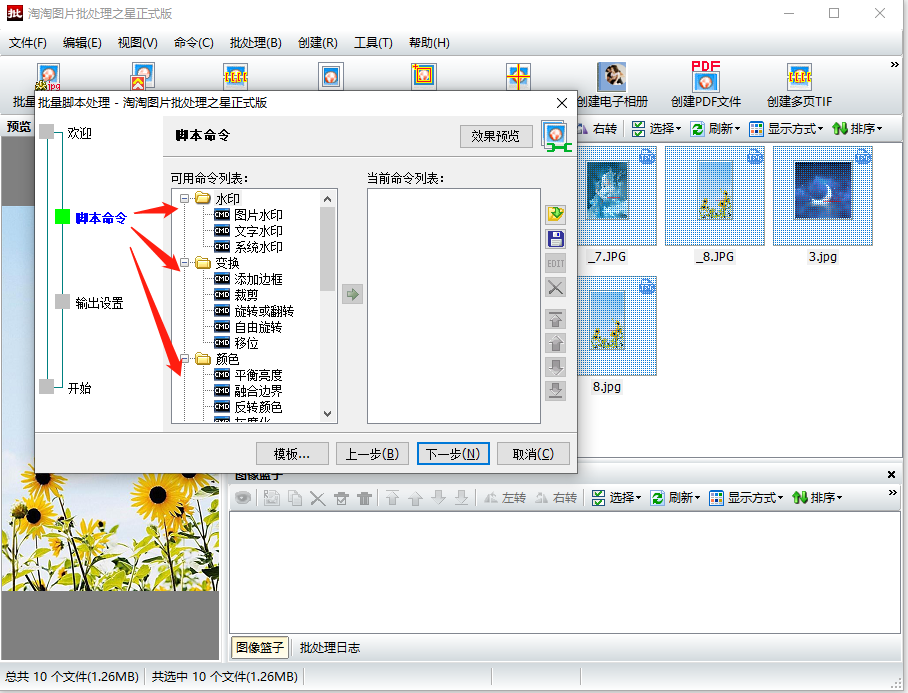Screen dimensions: 908x693
Task: Click the 创建多页TIF toolbar icon
Action: 799,76
